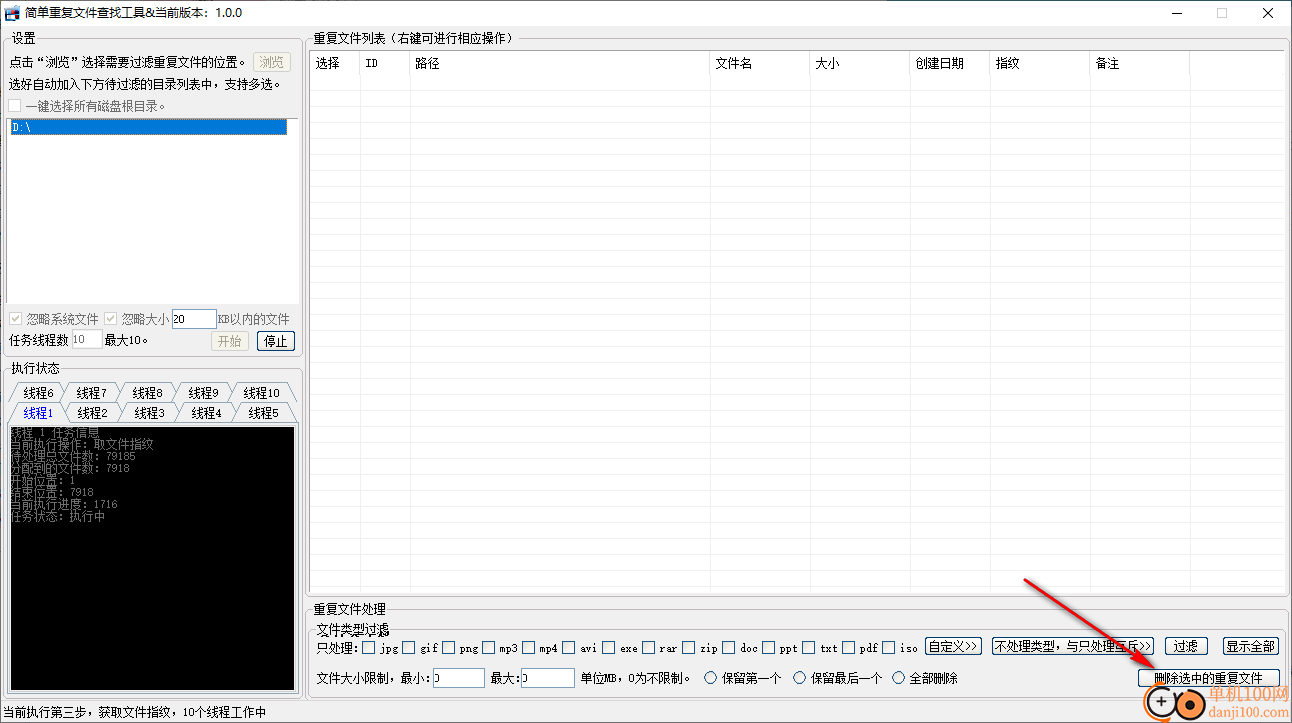The height and width of the screenshot is (723, 1292).
Task: Switch to the 线程1 tab
Action: click(38, 413)
